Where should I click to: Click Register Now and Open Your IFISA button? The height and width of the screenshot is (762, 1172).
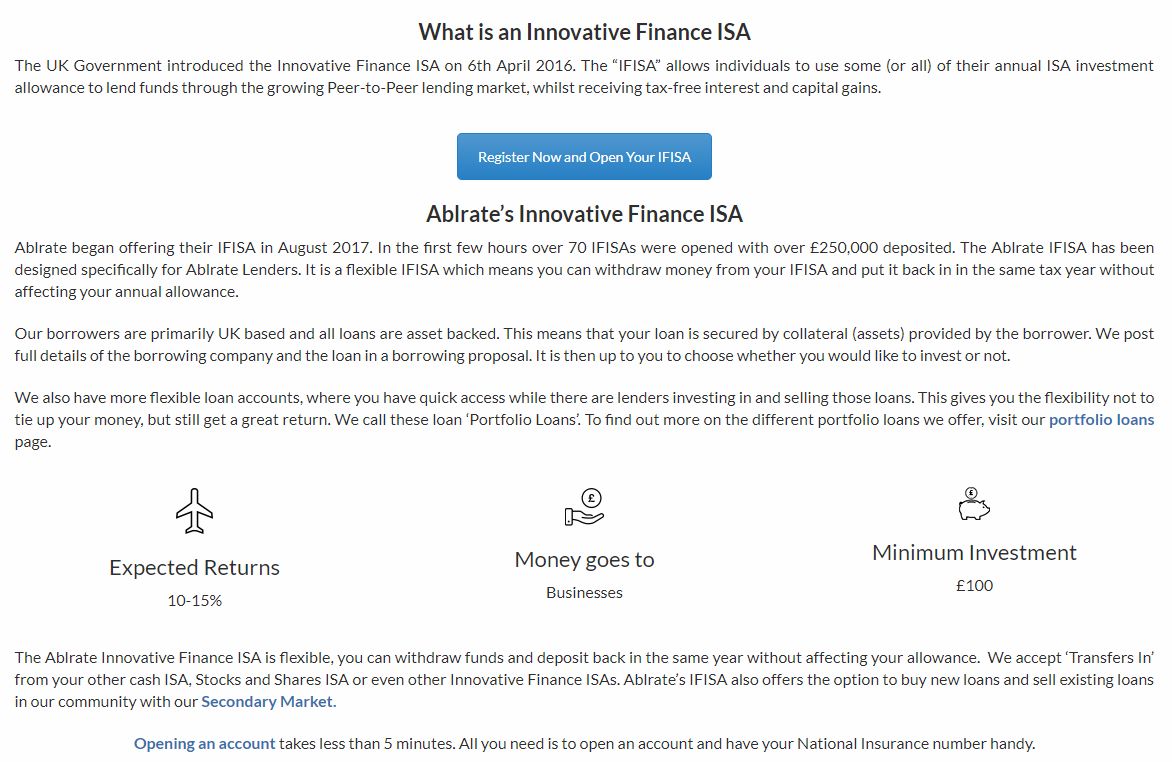[x=584, y=156]
